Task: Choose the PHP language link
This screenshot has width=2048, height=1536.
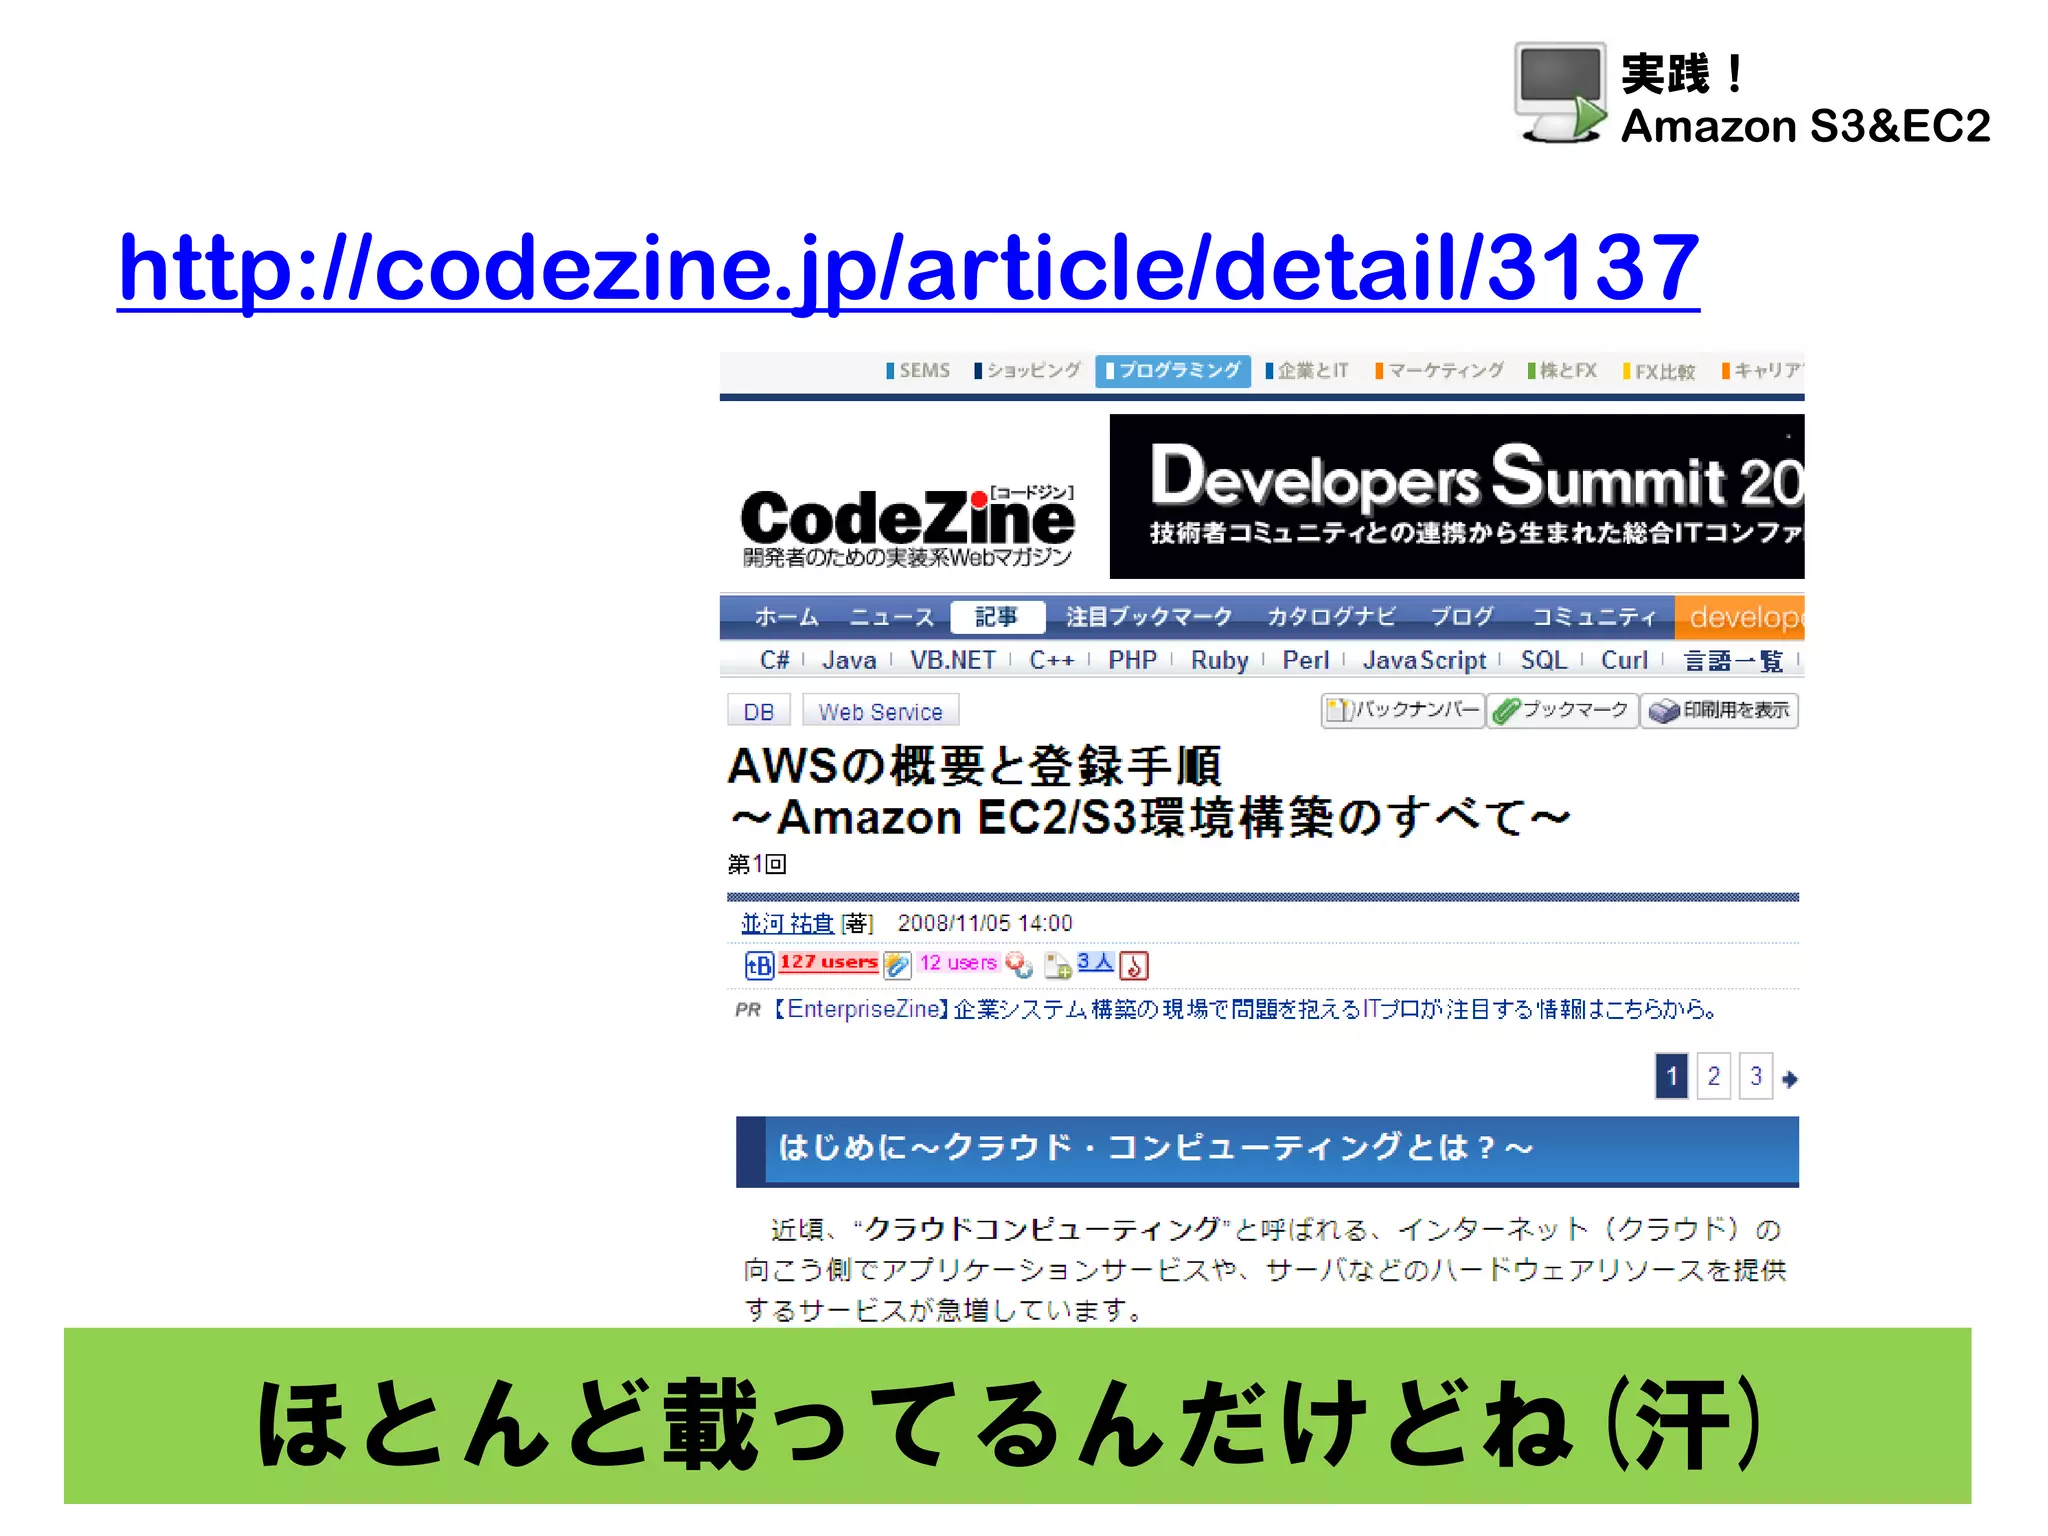Action: click(1132, 660)
